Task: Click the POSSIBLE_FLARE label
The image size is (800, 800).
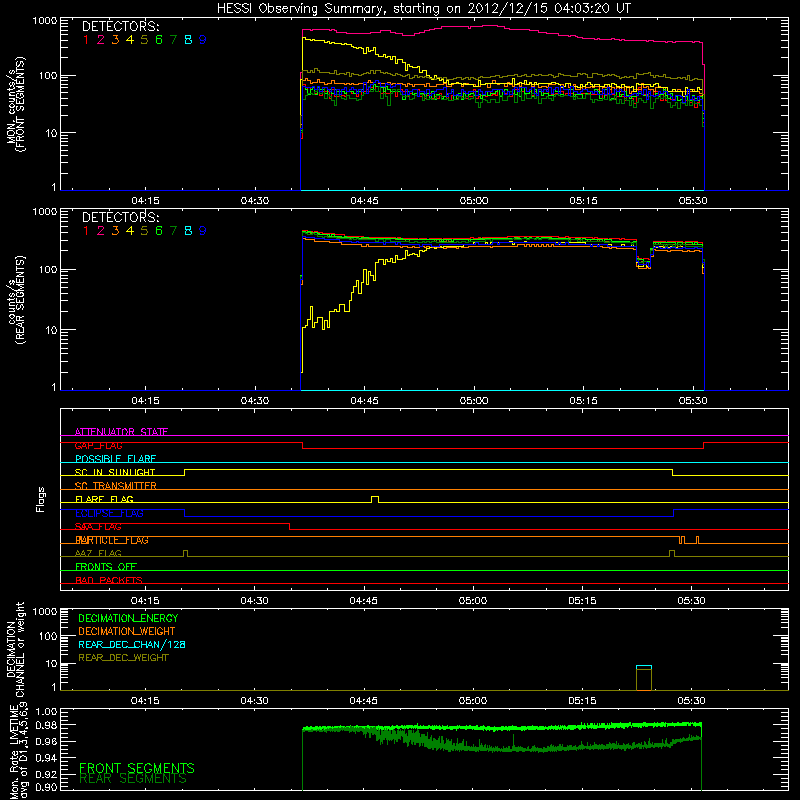Action: point(115,459)
